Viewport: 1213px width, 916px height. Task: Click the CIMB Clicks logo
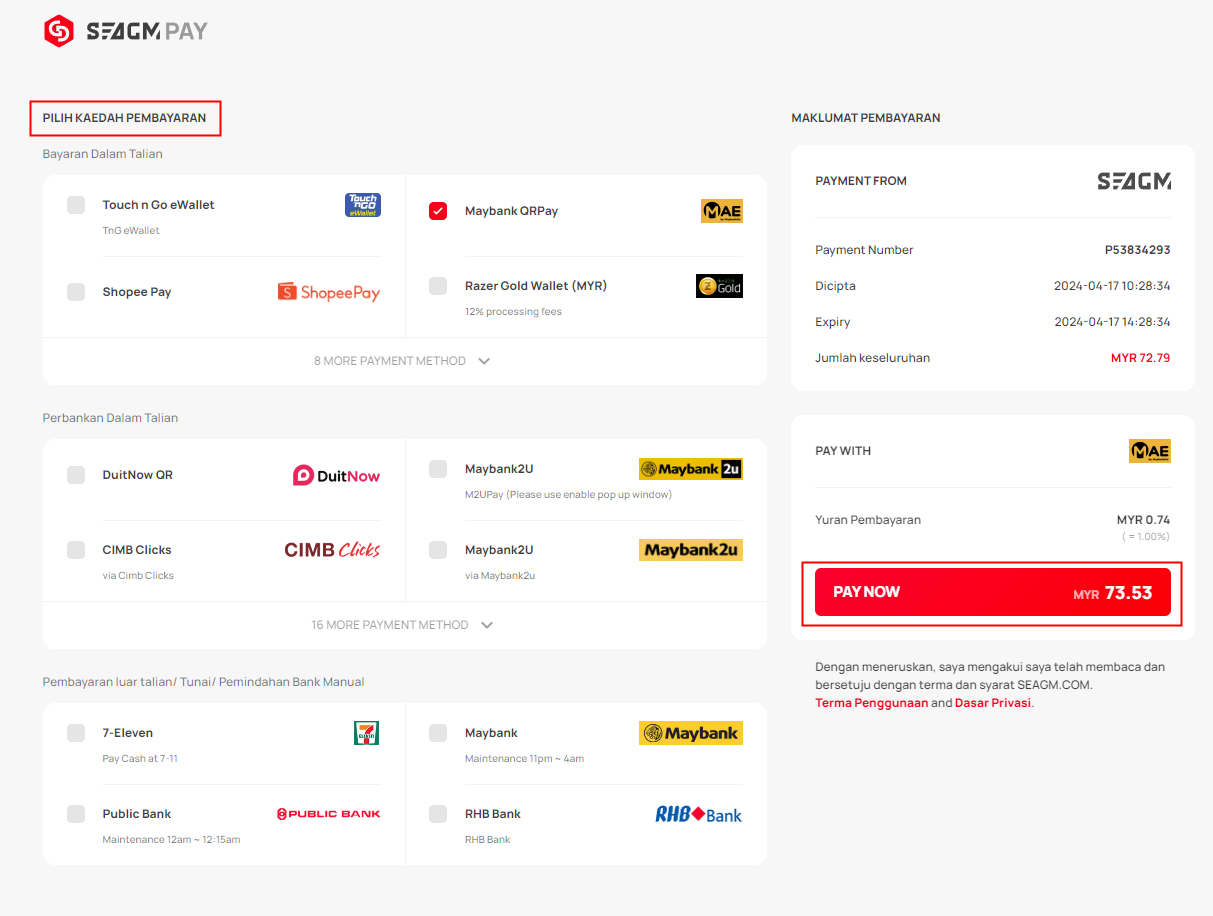point(332,549)
